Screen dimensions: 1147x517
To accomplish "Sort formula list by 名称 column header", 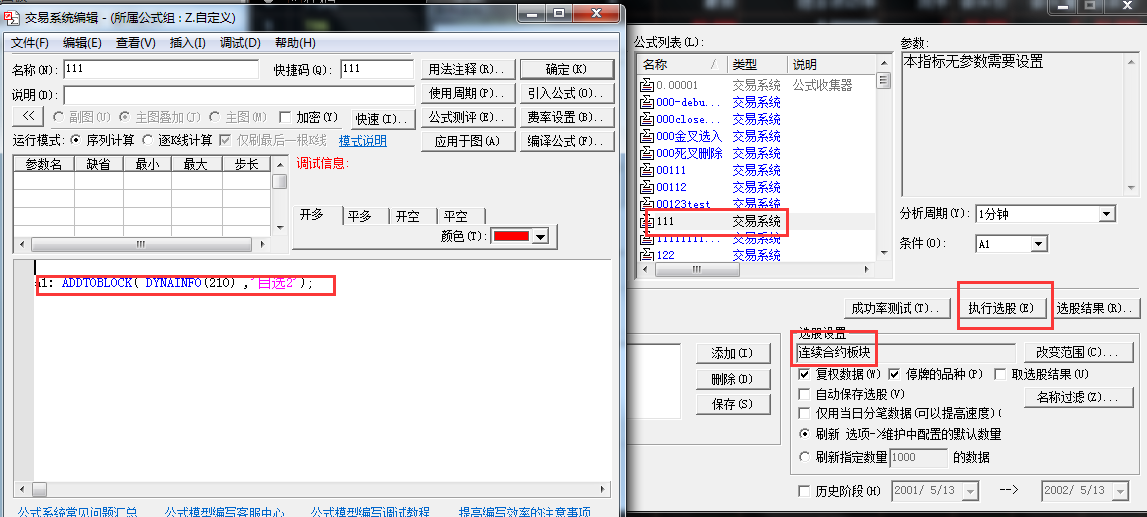I will point(682,64).
